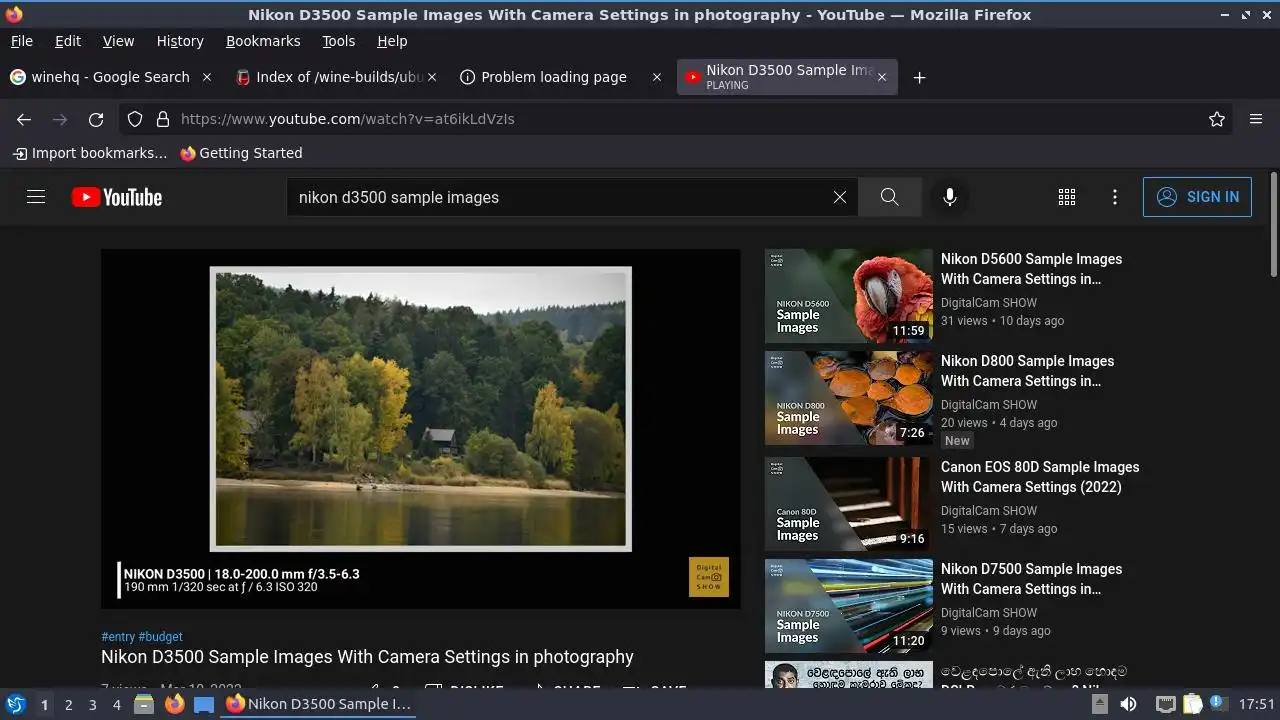The image size is (1280, 720).
Task: Open the History menu
Action: click(x=180, y=41)
